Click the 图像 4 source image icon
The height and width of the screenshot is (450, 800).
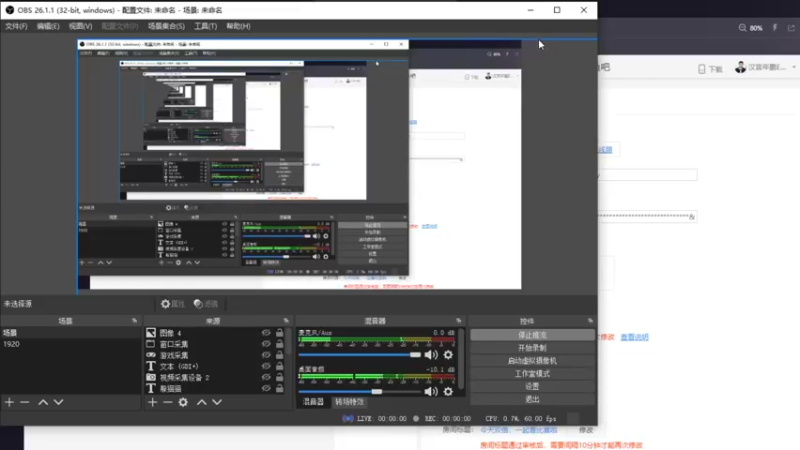tap(151, 333)
